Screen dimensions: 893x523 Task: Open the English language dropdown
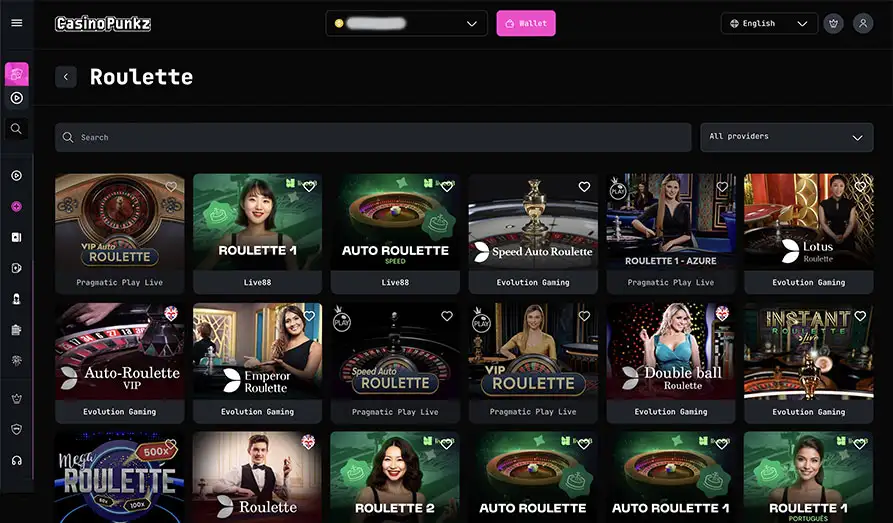[769, 23]
